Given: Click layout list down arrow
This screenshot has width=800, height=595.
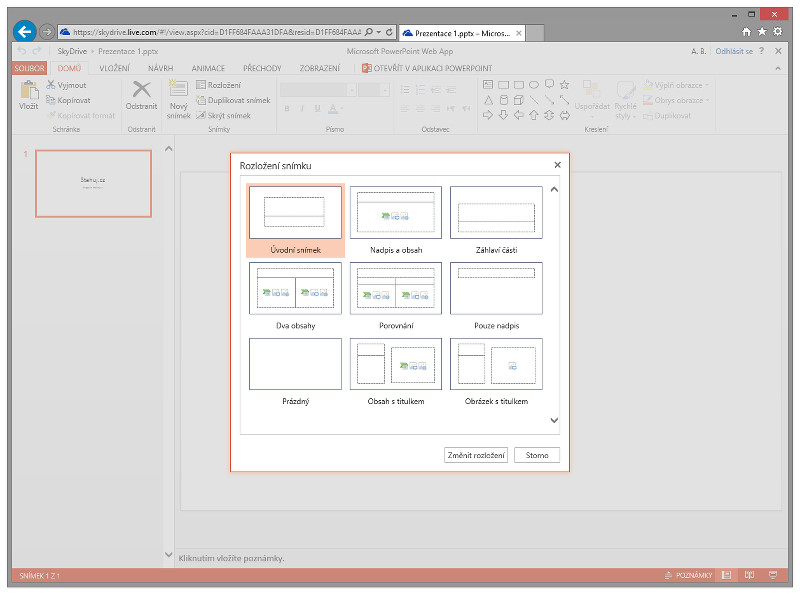Looking at the screenshot, I should 554,420.
